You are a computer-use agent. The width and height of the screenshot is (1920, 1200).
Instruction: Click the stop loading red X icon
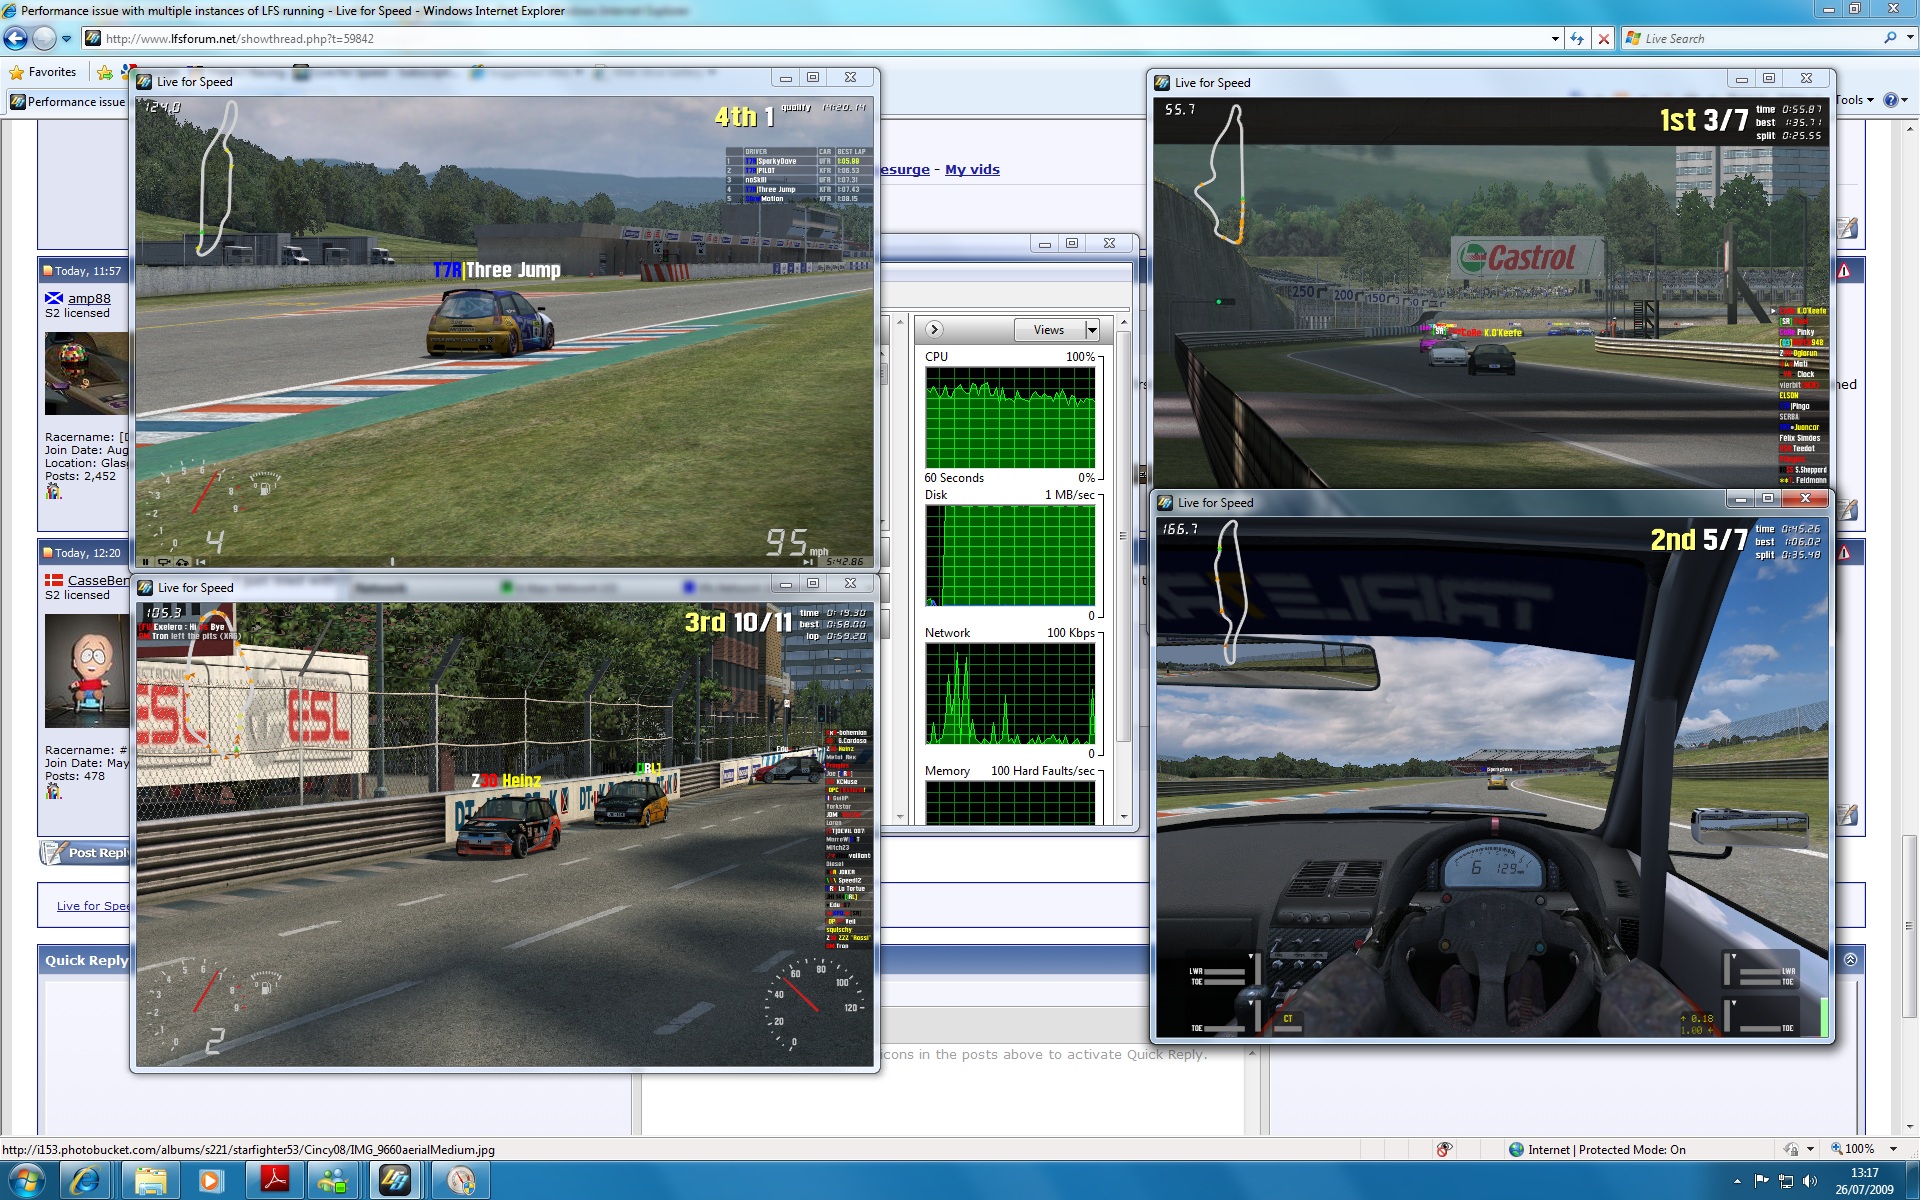1604,39
